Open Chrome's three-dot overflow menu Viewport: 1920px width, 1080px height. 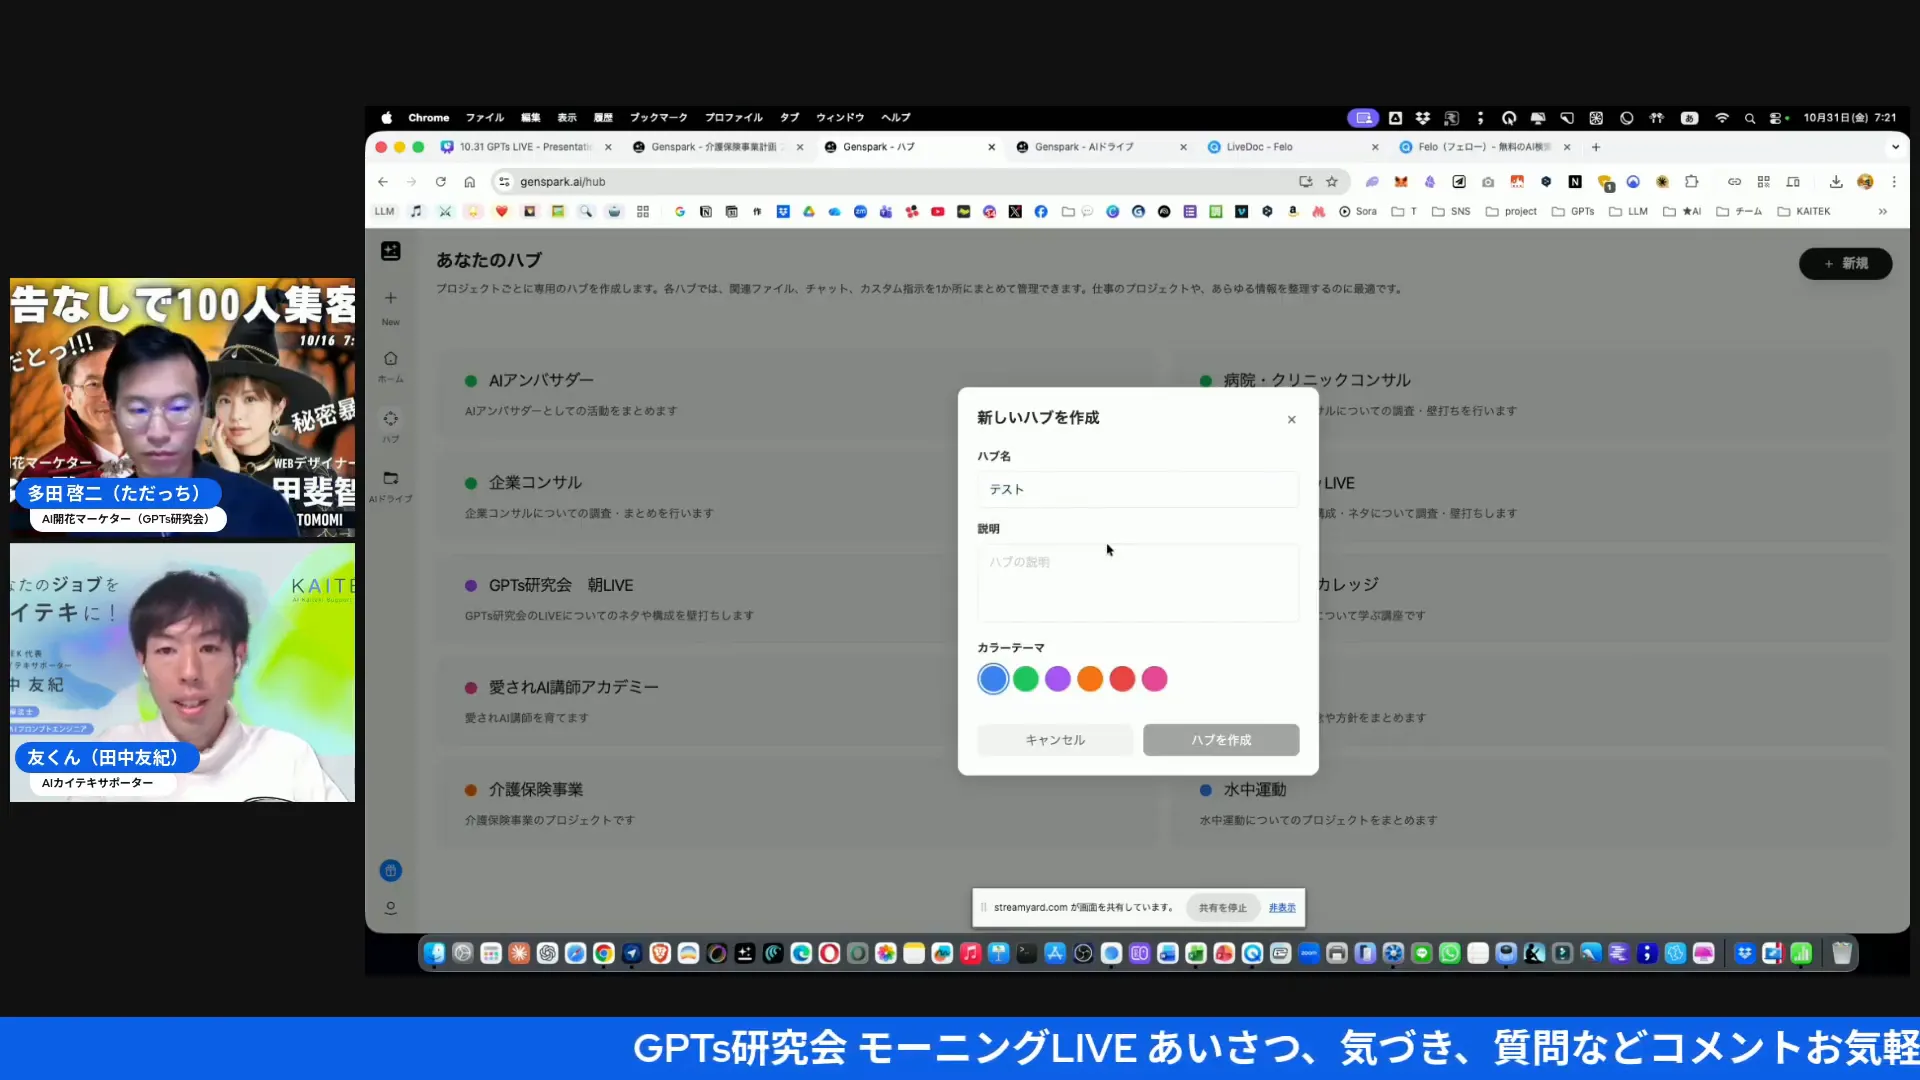(x=1895, y=181)
